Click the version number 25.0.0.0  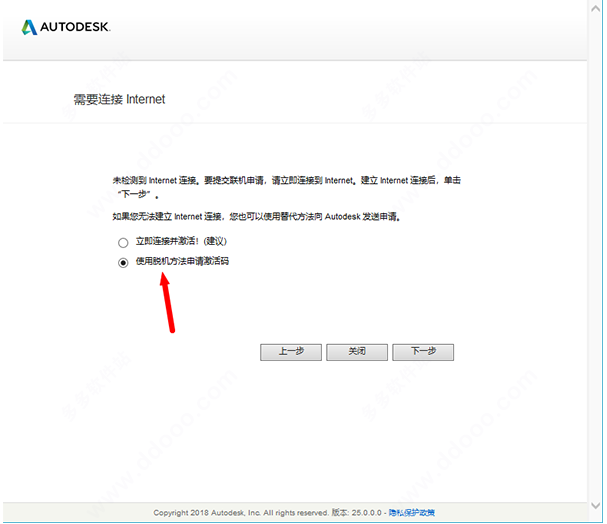coord(366,512)
